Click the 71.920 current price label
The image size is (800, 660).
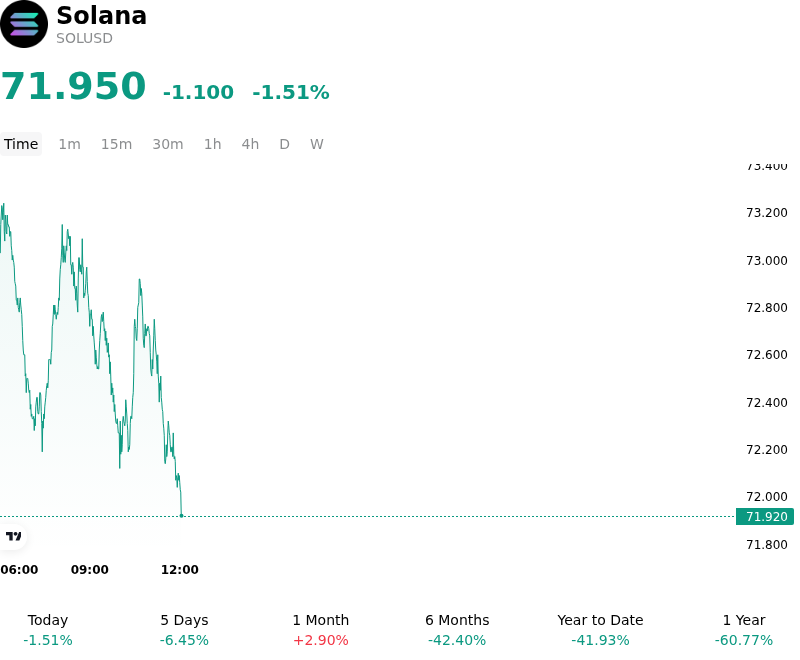tap(765, 517)
